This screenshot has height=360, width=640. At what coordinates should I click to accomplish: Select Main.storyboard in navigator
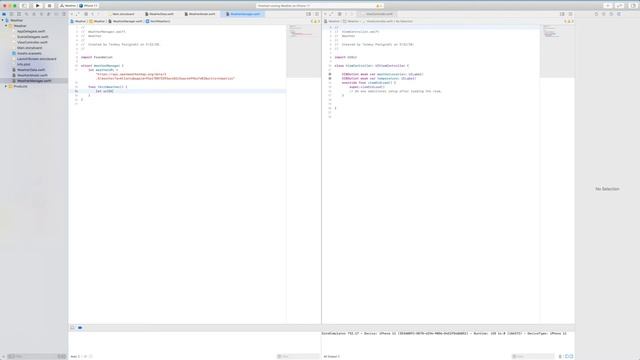(x=29, y=48)
